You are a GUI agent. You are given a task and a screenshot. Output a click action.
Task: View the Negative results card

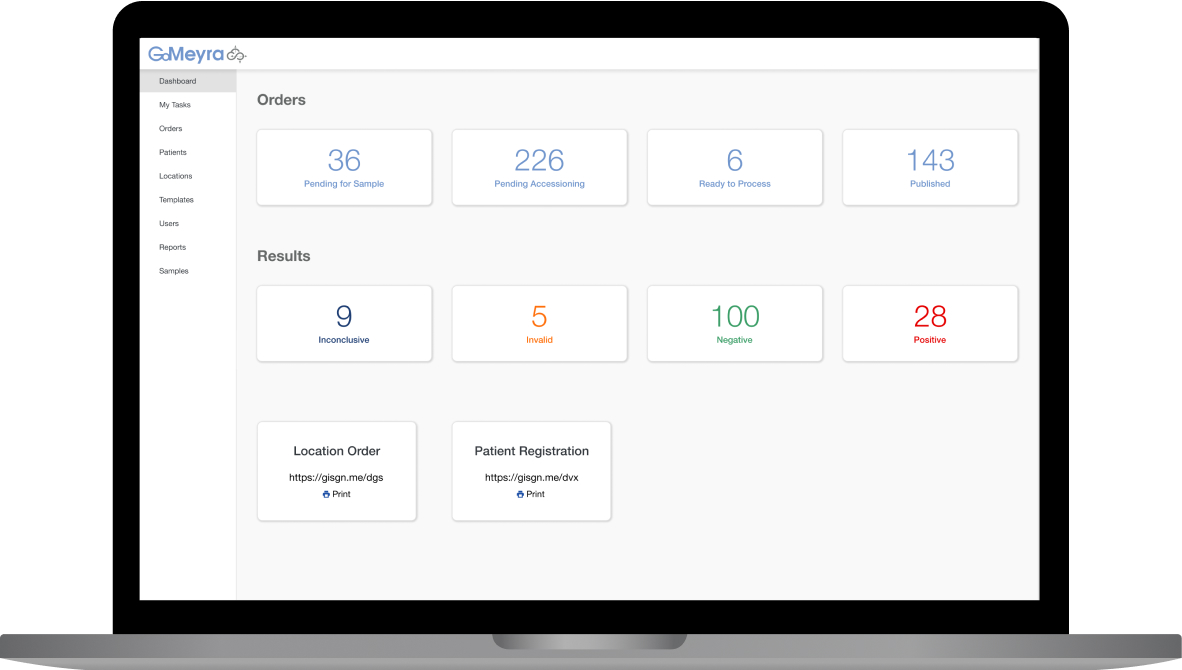735,323
